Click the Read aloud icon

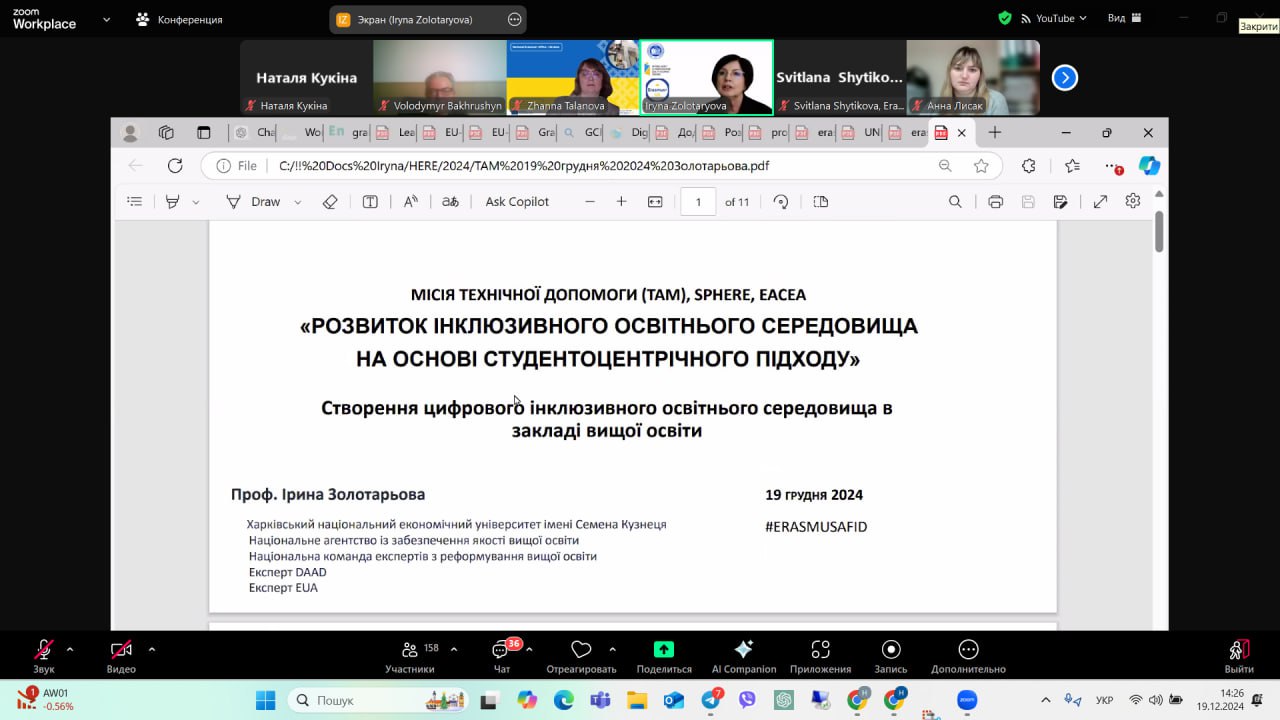(x=411, y=202)
